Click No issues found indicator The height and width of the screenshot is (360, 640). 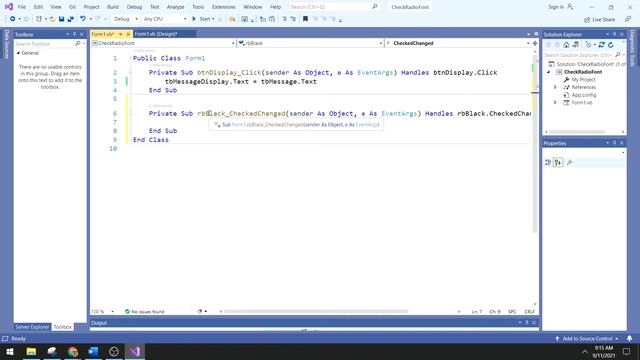tap(144, 311)
